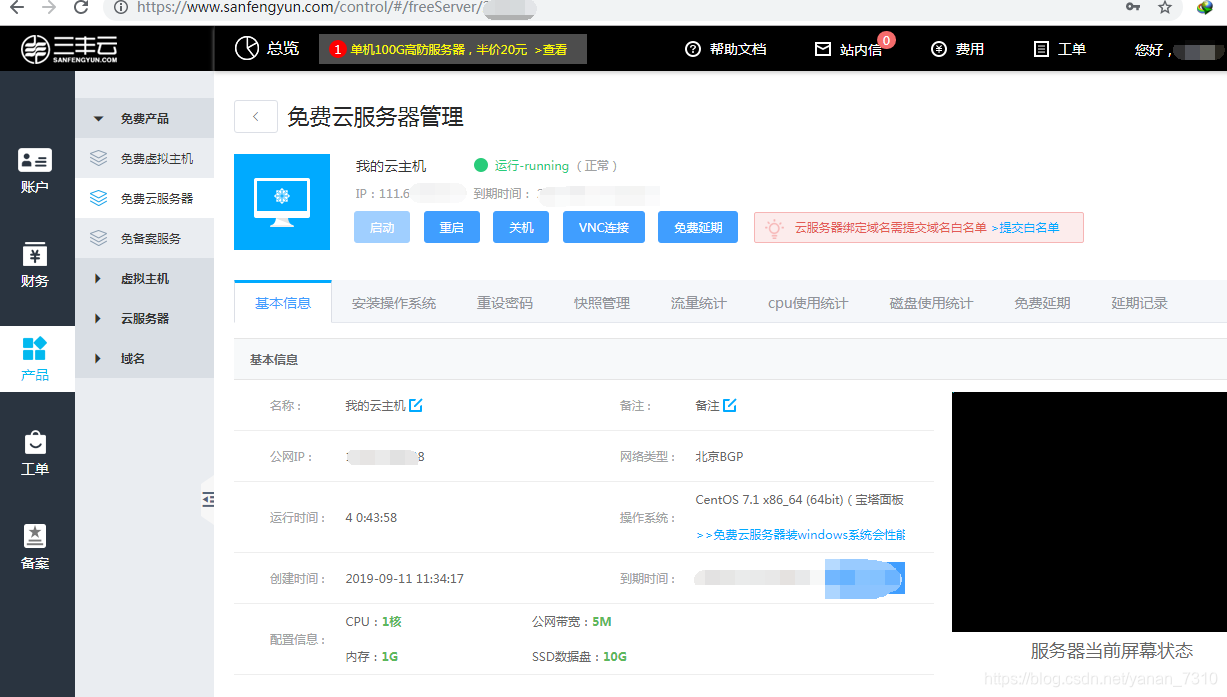Click the 免费延期 blue button
This screenshot has height=697, width=1227.
(698, 227)
